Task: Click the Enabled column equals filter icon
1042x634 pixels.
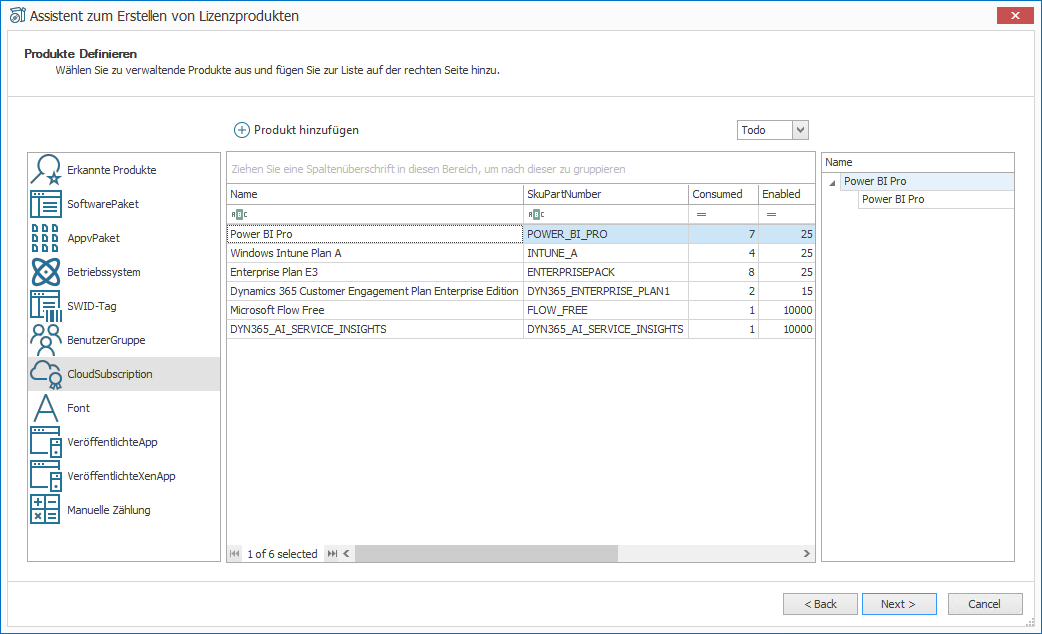Action: click(771, 214)
